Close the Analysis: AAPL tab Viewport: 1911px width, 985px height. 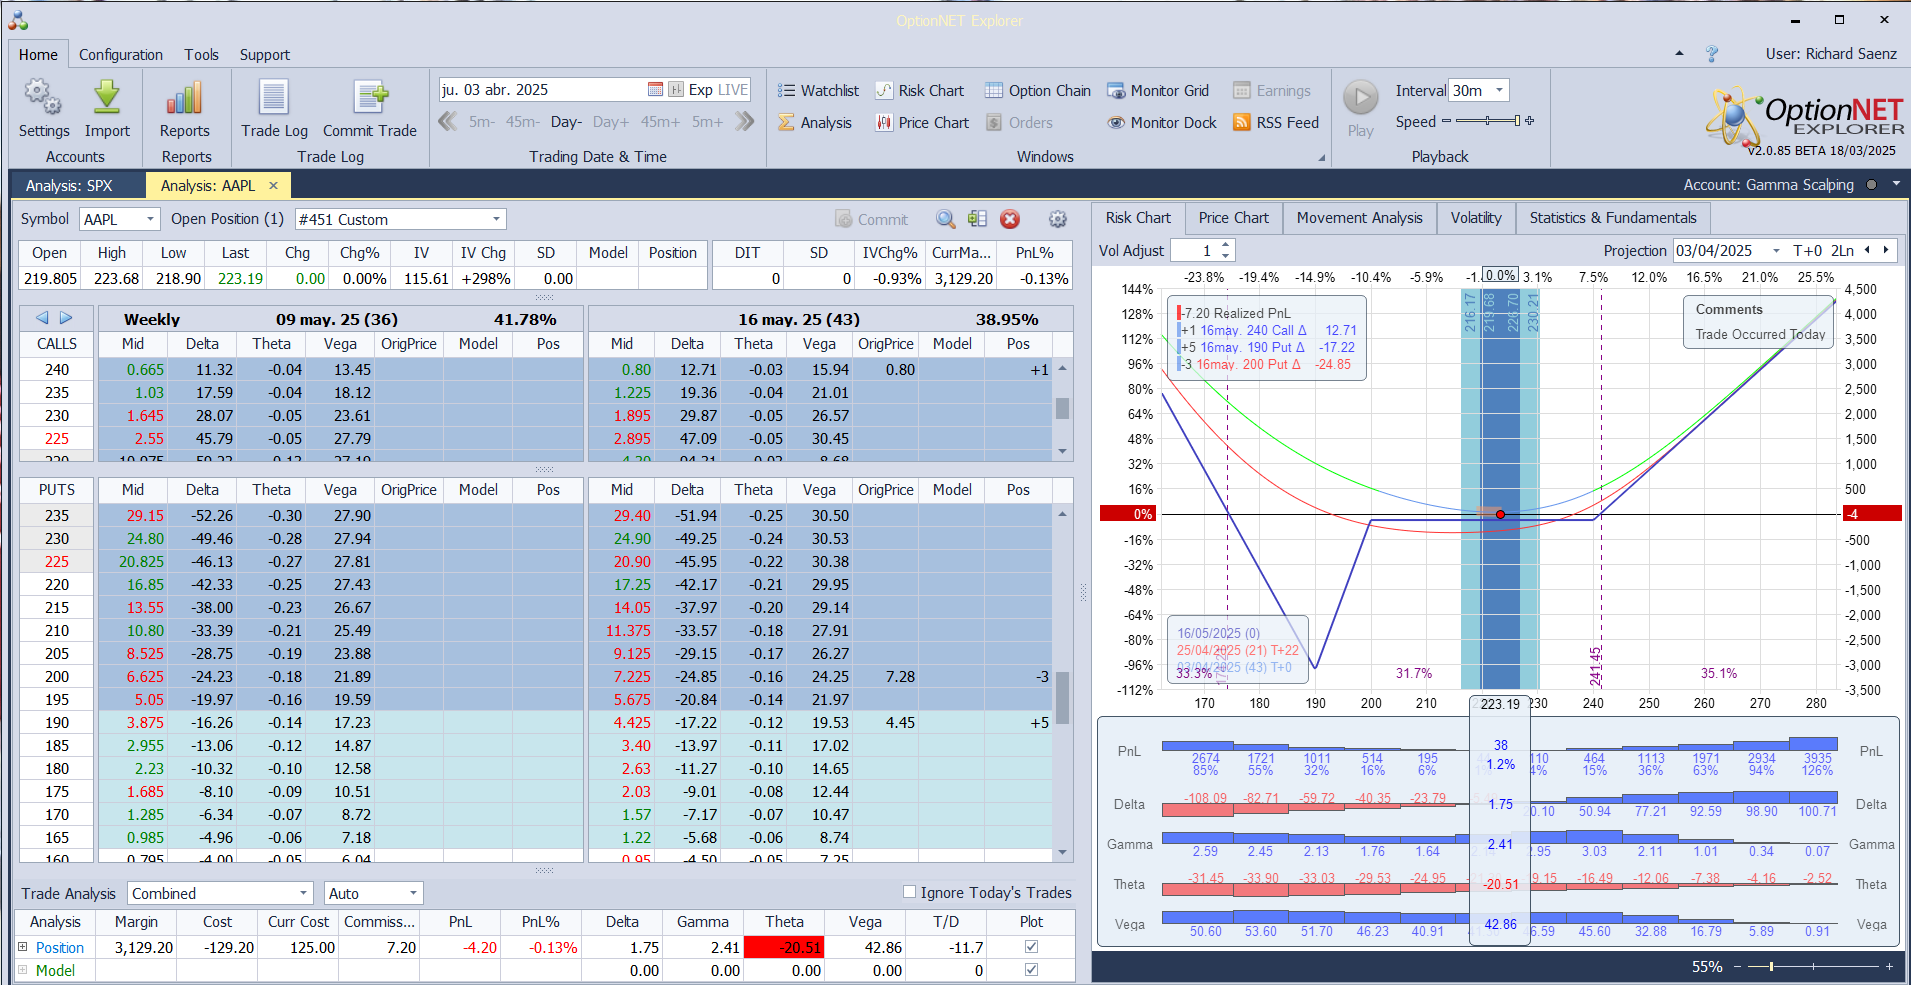[273, 185]
